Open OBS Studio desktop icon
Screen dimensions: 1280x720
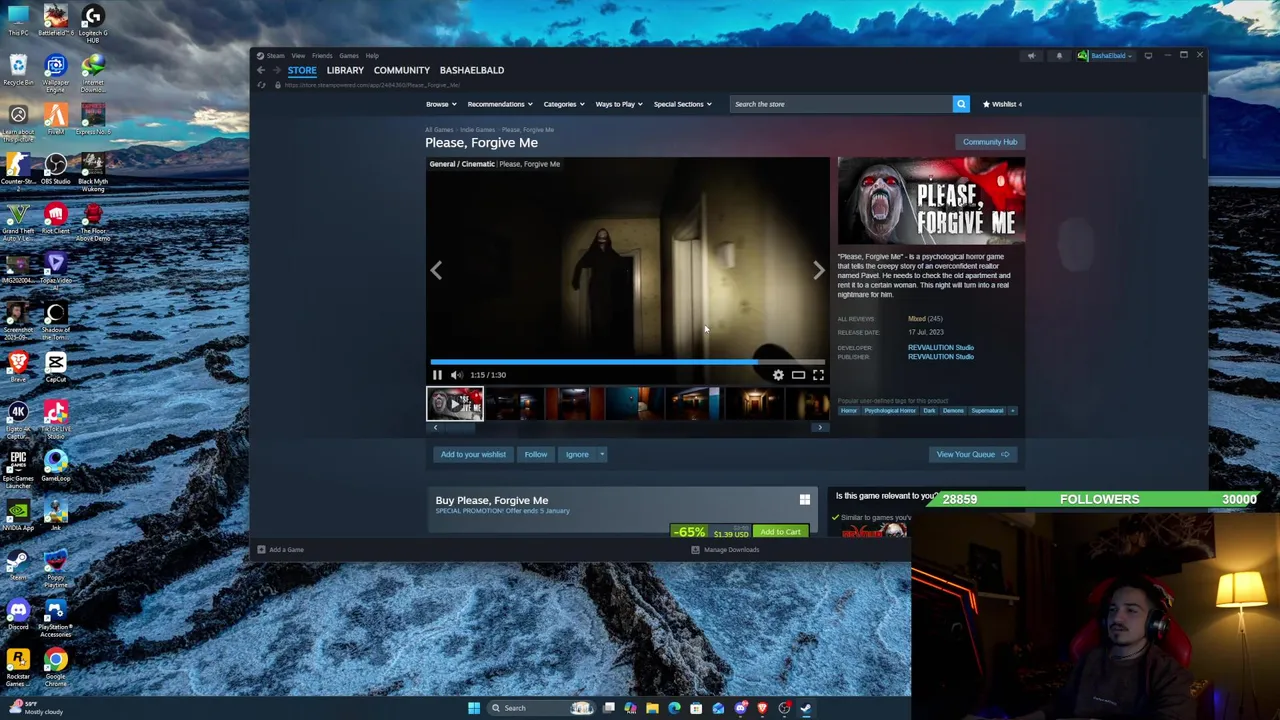pyautogui.click(x=55, y=169)
